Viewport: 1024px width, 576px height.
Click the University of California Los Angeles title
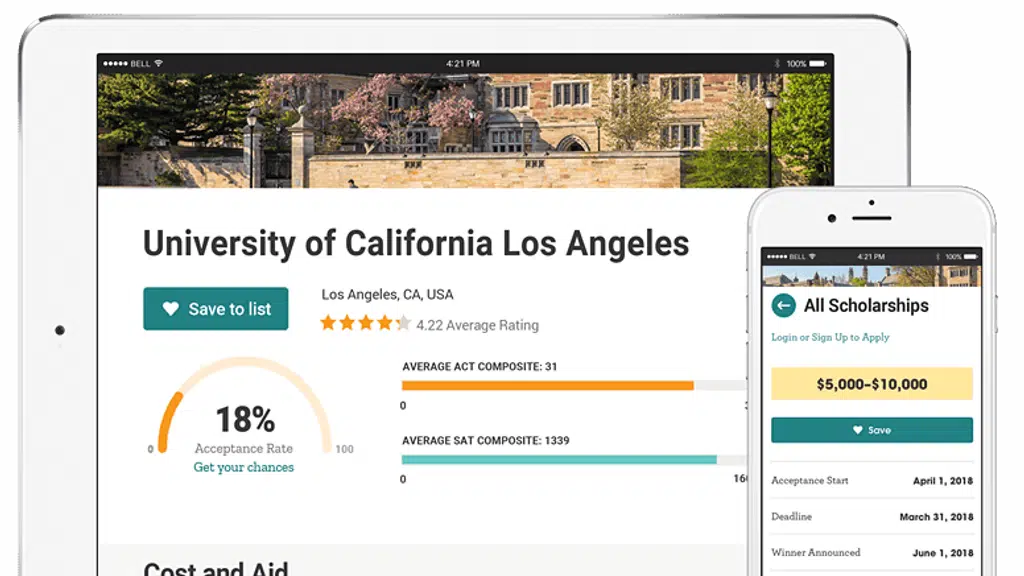tap(416, 244)
